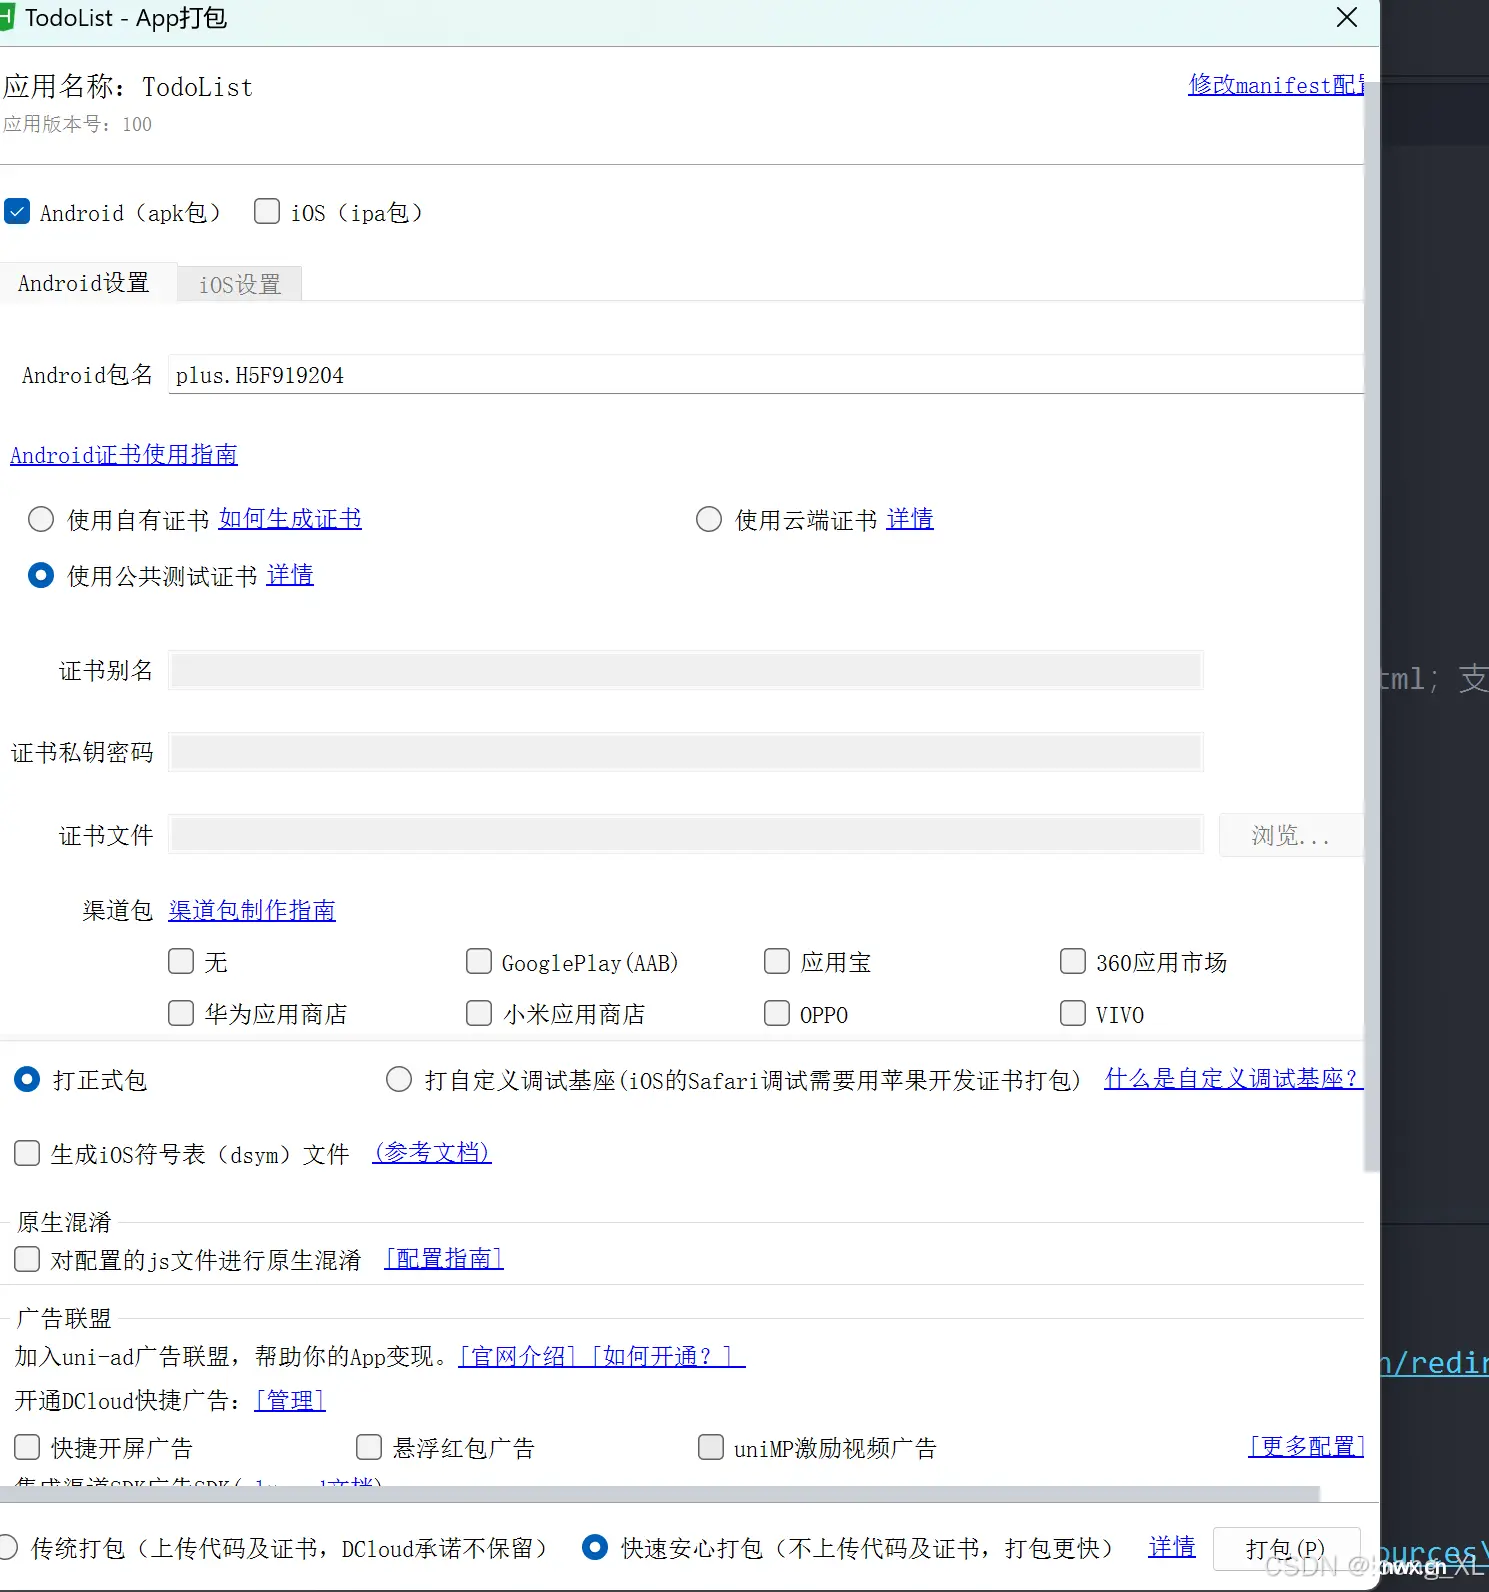Open the [管理] link for DCloud快捷广告

click(290, 1400)
